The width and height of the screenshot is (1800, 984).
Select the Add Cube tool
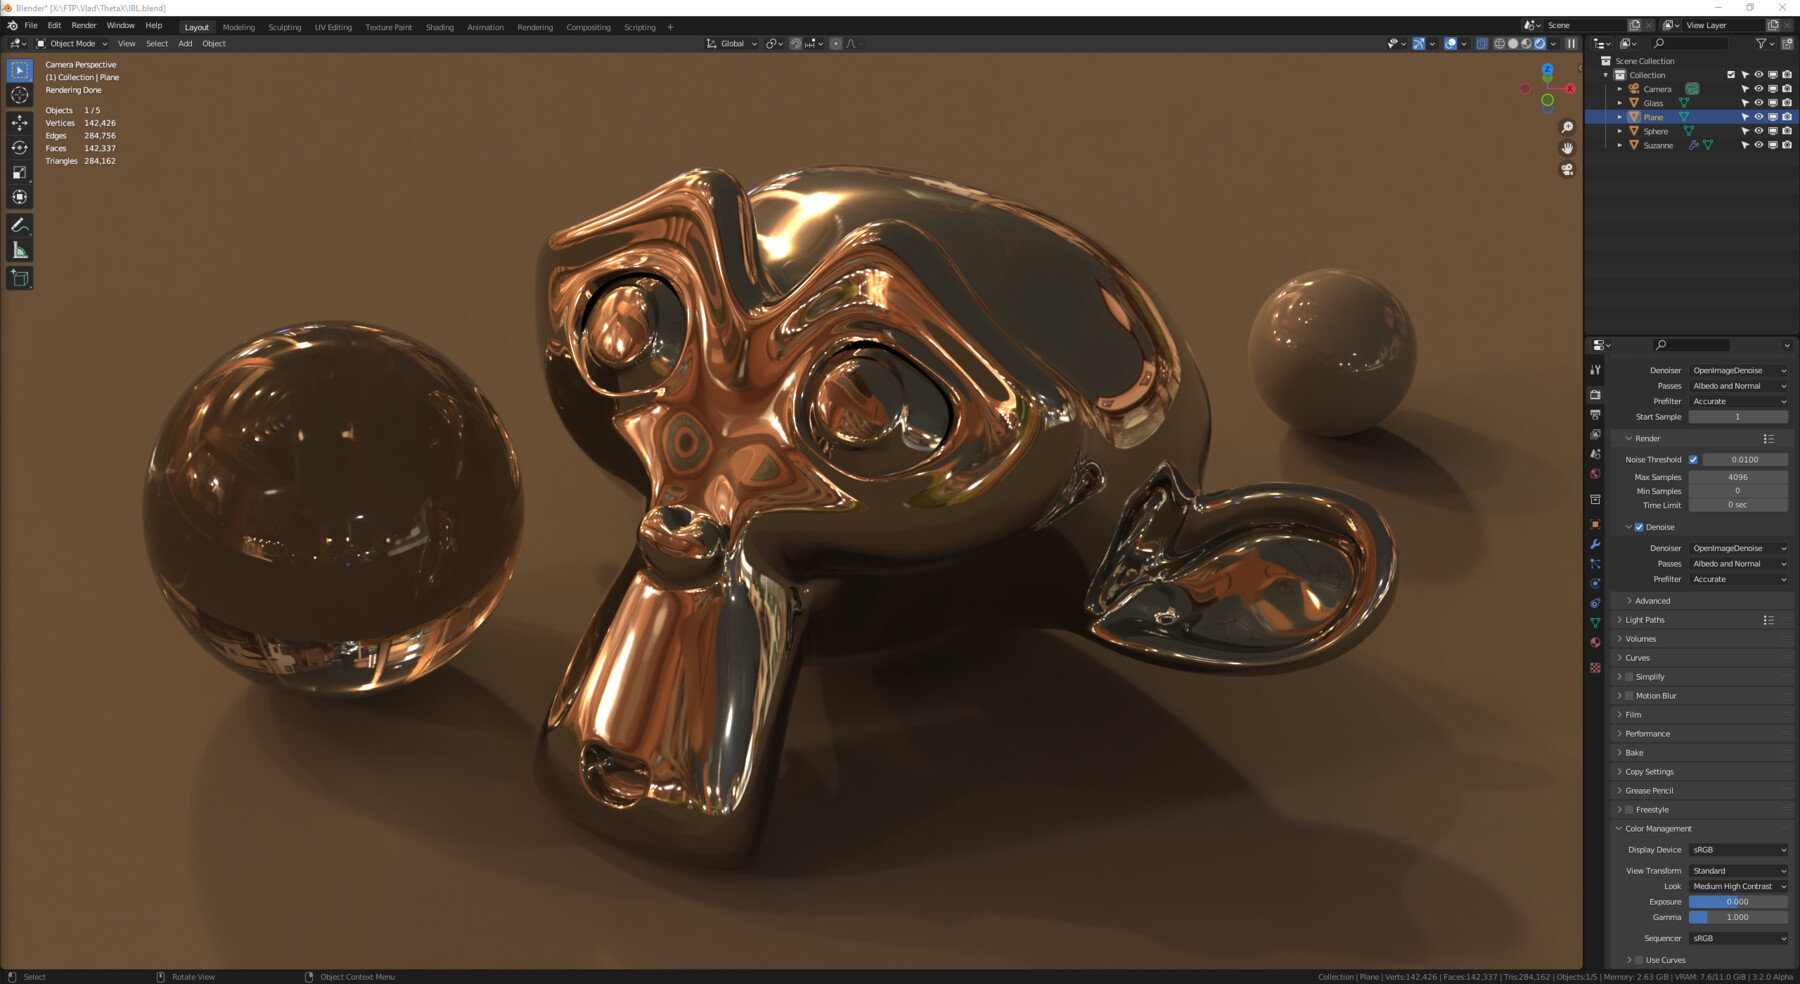point(19,278)
